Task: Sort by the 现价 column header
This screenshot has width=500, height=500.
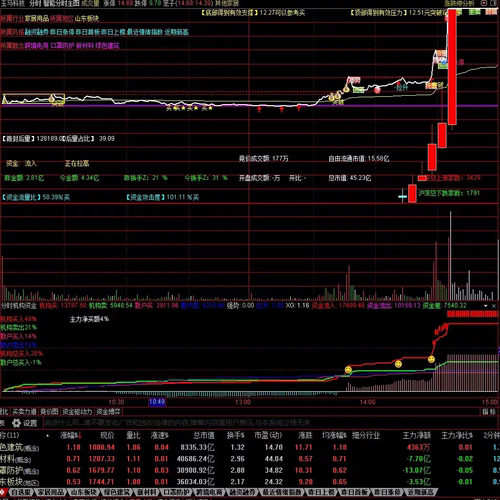Action: [x=107, y=436]
